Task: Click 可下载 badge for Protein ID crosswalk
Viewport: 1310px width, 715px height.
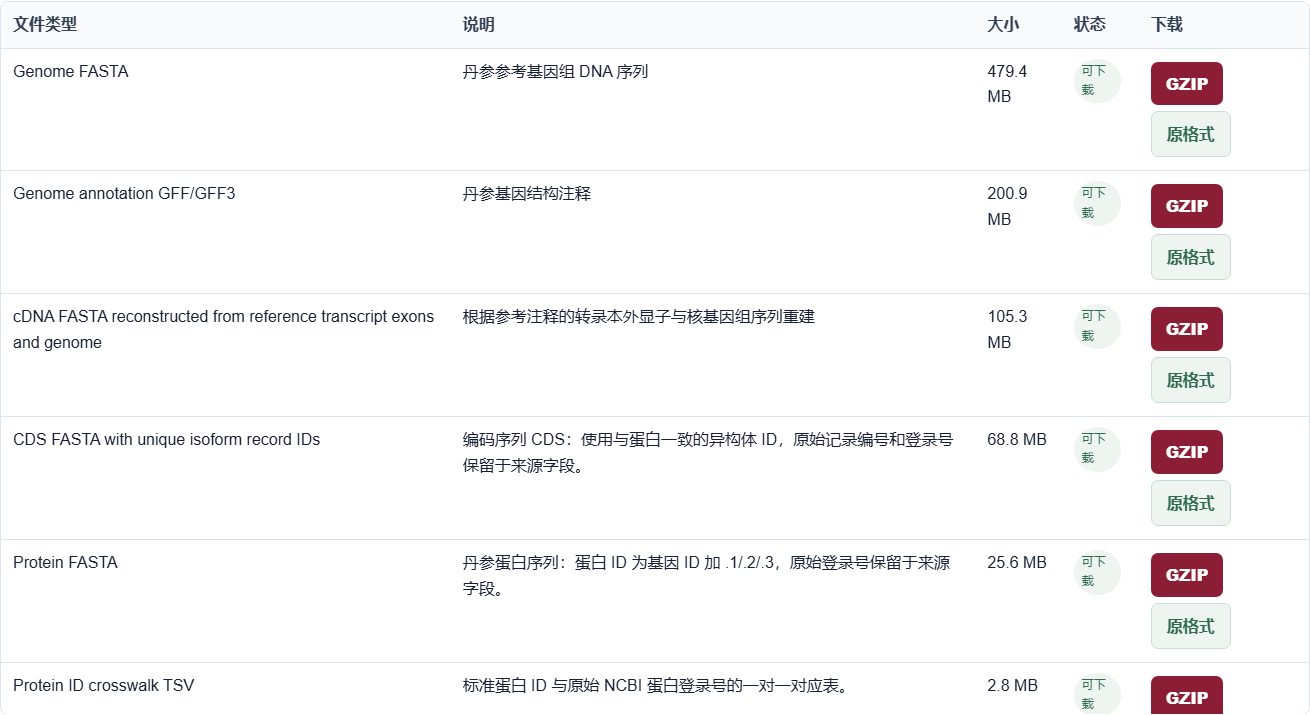Action: pyautogui.click(x=1097, y=695)
